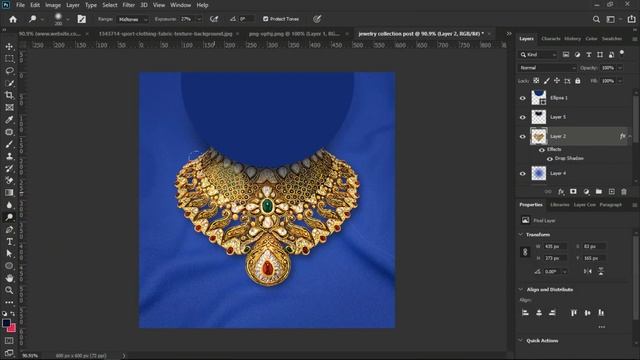Image resolution: width=640 pixels, height=360 pixels.
Task: Select the Crop tool
Action: tap(9, 95)
